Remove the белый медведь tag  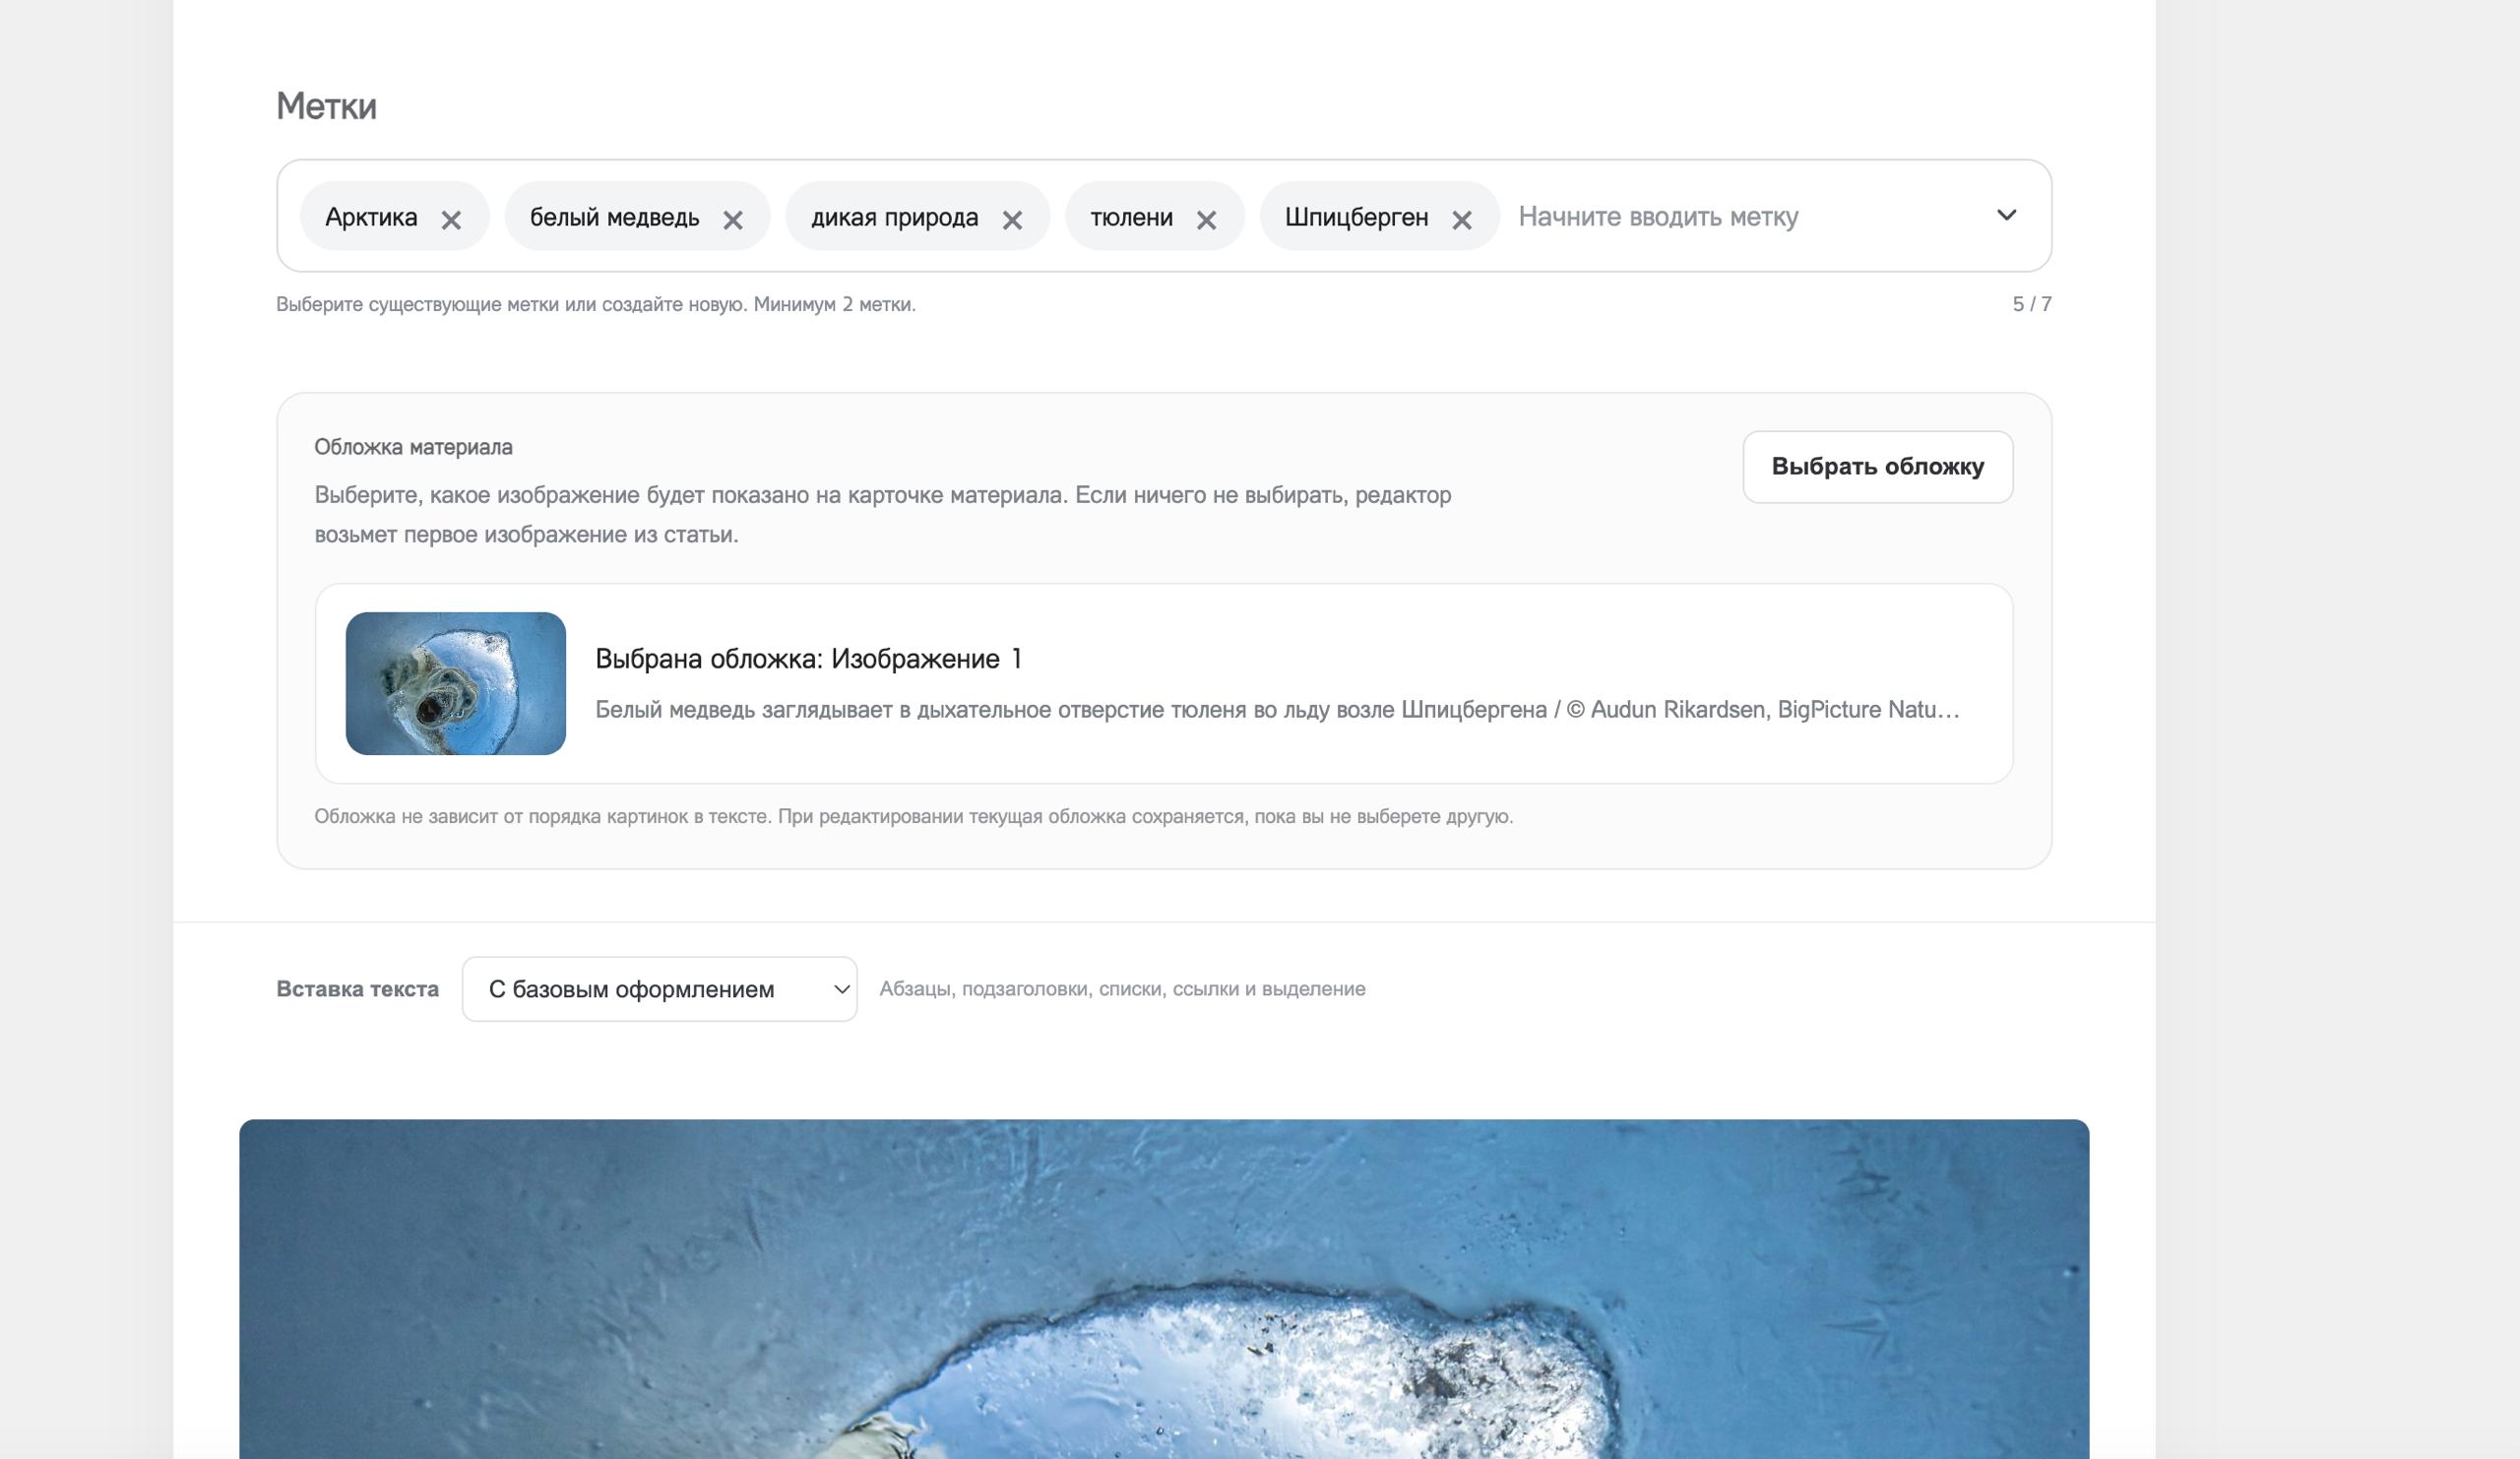click(733, 219)
